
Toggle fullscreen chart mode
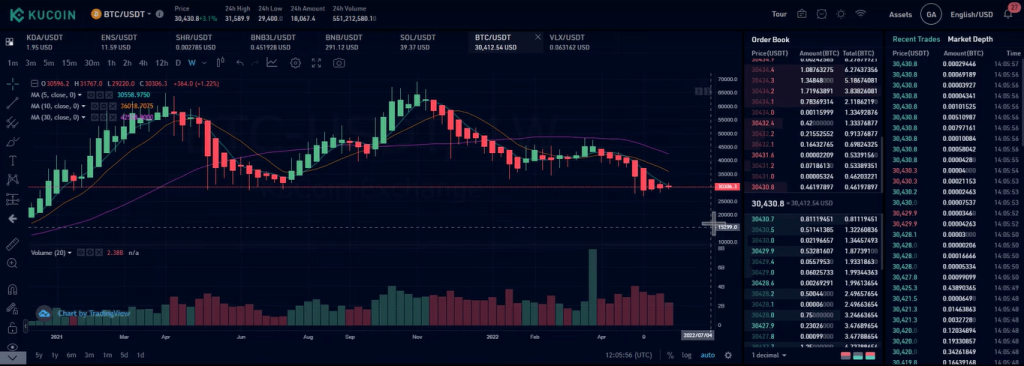pyautogui.click(x=317, y=63)
